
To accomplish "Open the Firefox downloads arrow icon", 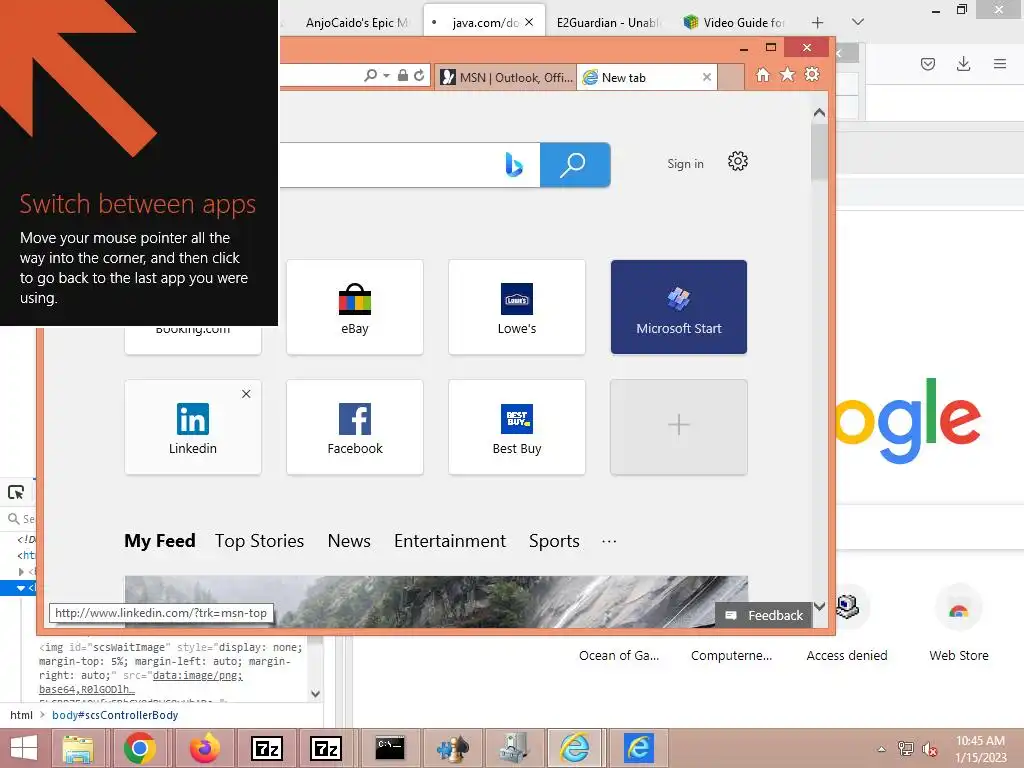I will tap(963, 63).
